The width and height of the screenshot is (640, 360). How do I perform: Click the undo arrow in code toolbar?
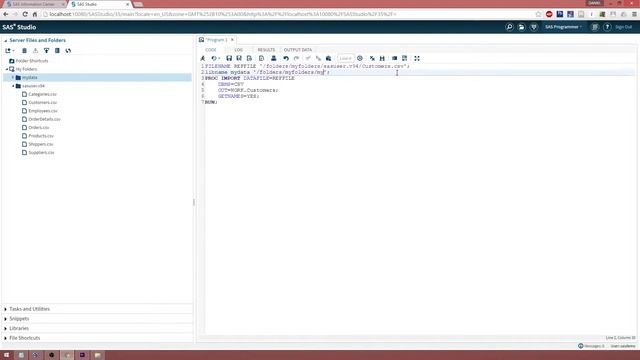coord(286,58)
